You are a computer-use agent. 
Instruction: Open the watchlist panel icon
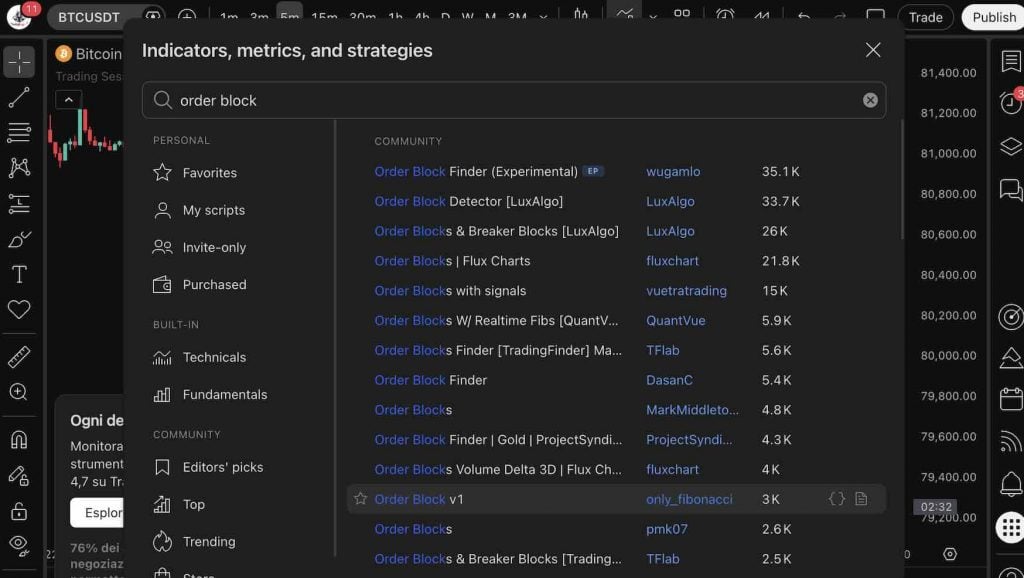1010,61
